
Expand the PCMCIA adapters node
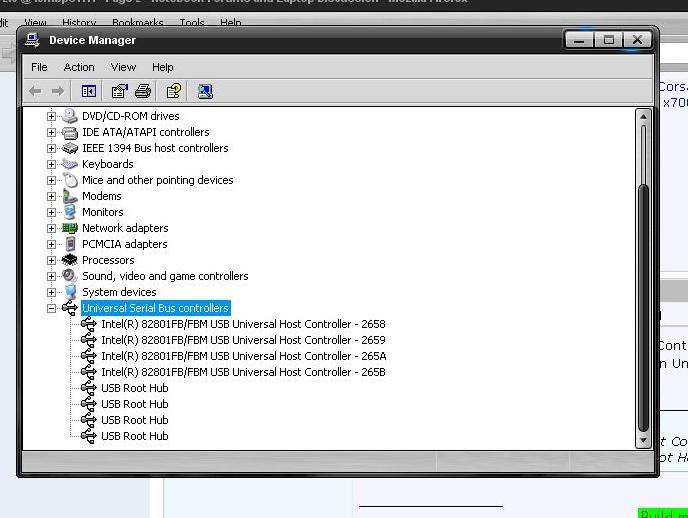point(51,244)
